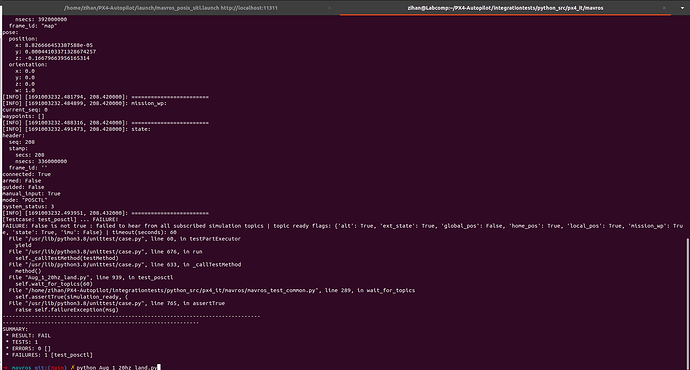Click the 'w: 1.0' orientation value
Screen dimensions: 690x370
pos(25,91)
